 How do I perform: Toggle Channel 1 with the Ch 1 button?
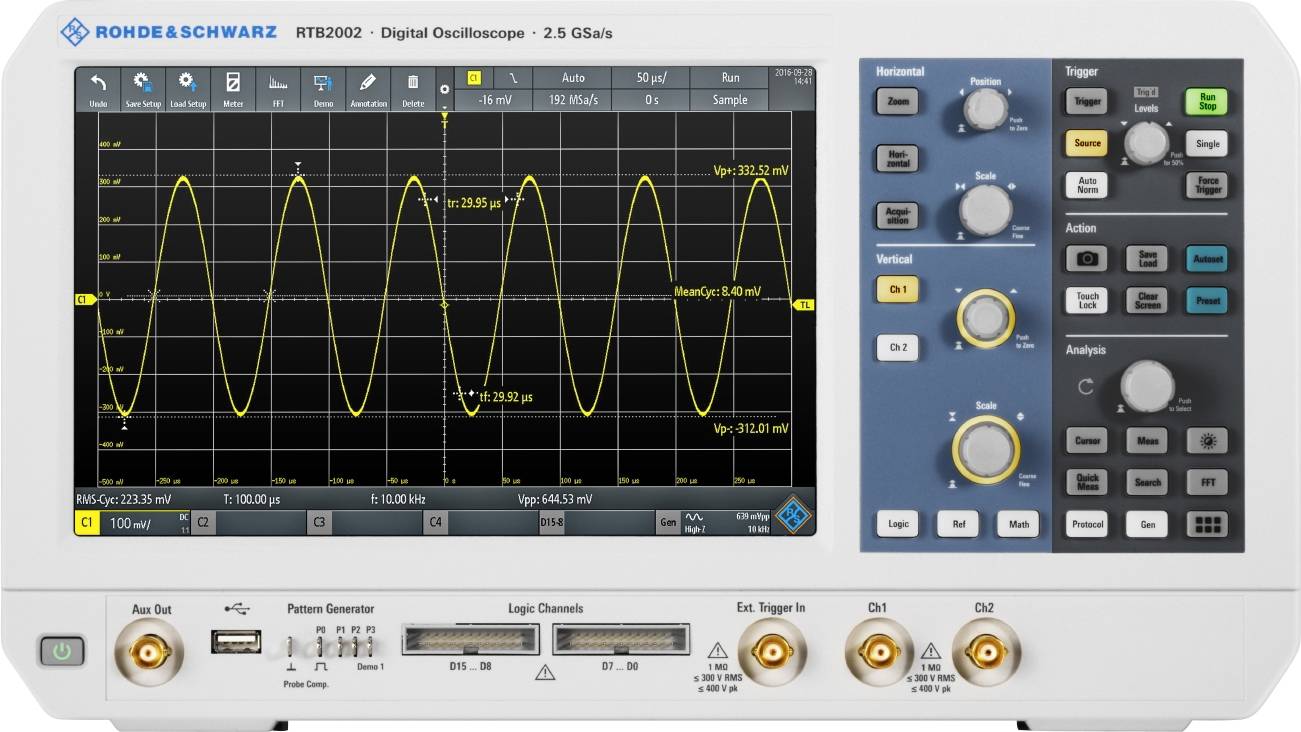point(896,289)
